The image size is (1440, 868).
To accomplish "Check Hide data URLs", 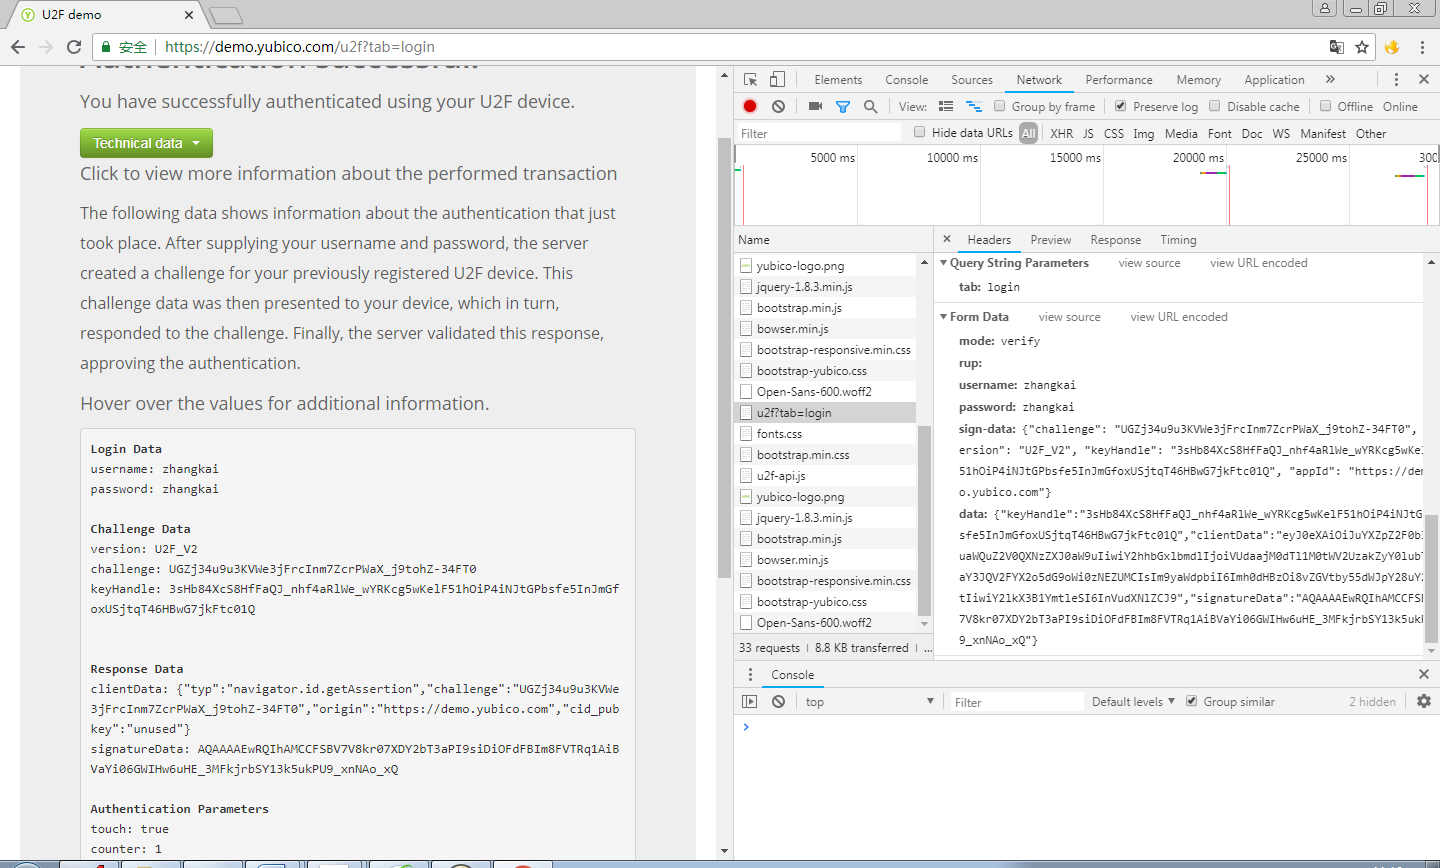I will pos(919,132).
